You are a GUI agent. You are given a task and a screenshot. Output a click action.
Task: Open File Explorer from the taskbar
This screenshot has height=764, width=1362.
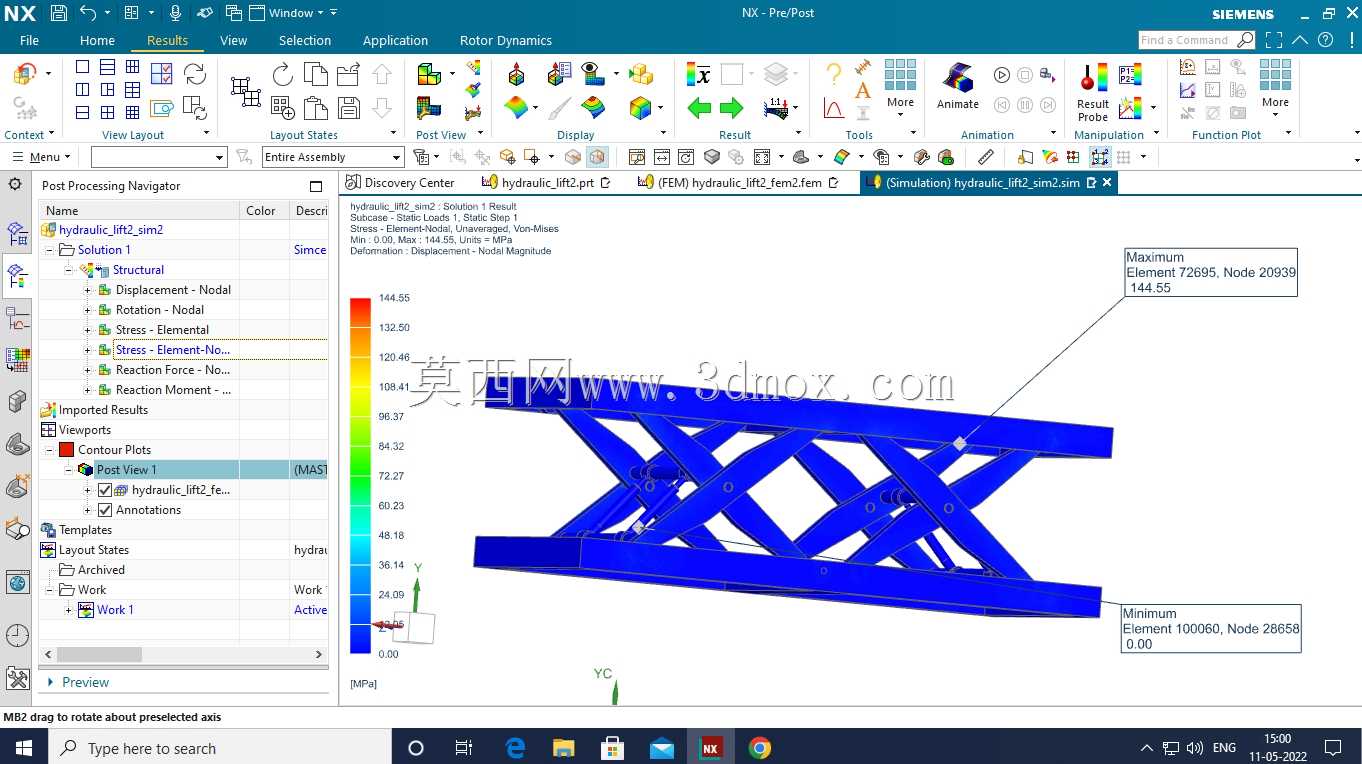pyautogui.click(x=564, y=748)
